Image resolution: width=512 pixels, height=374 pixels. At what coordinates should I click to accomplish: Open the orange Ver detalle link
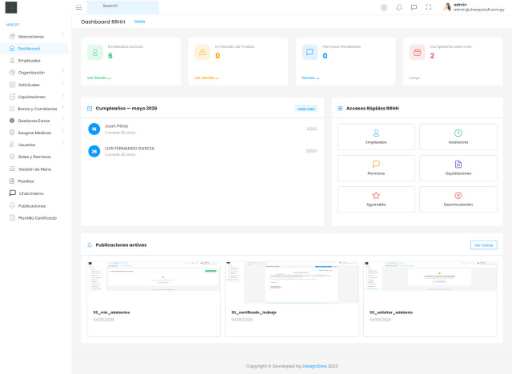tap(206, 78)
